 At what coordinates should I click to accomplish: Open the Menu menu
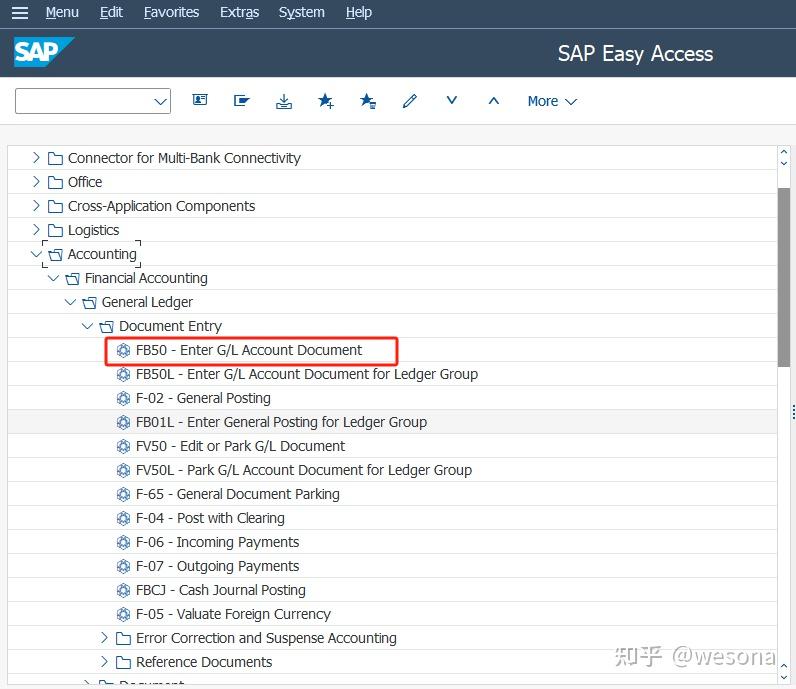(x=62, y=12)
